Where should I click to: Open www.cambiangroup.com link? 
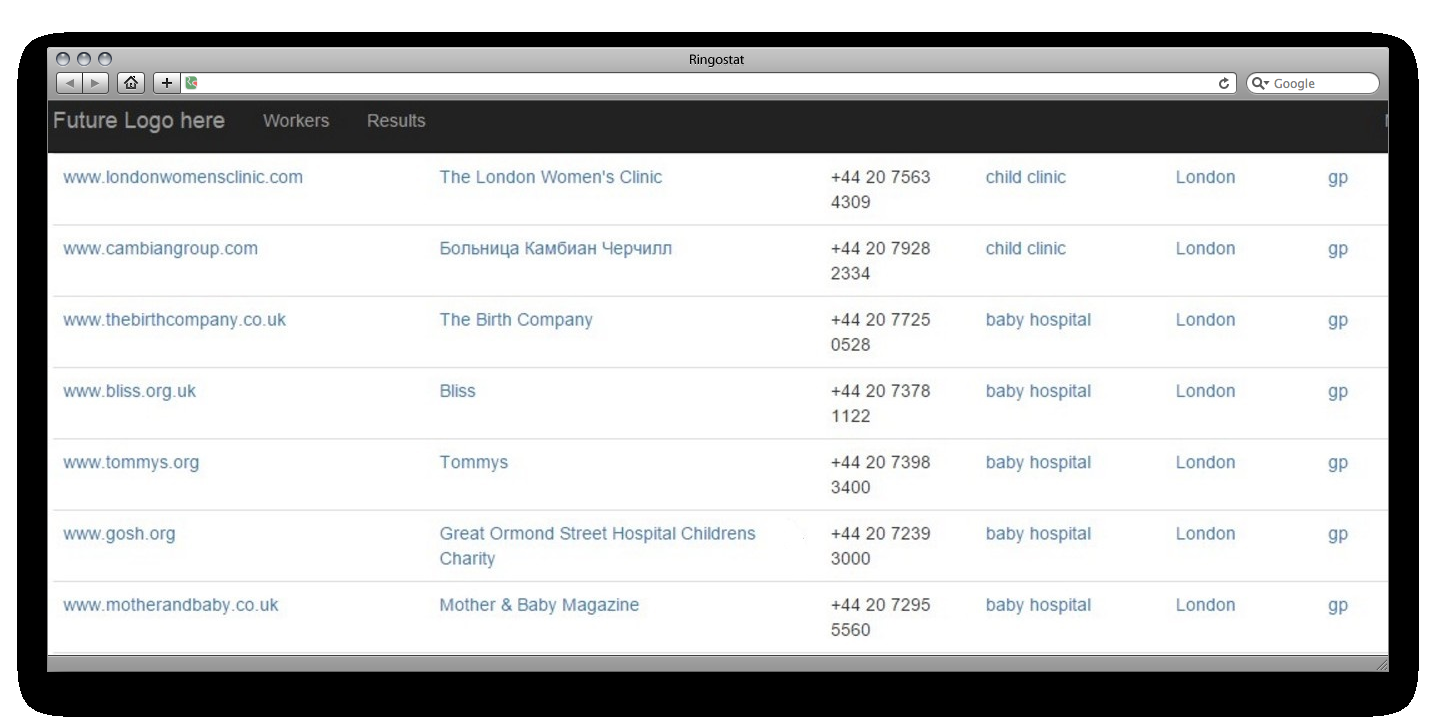(x=160, y=248)
